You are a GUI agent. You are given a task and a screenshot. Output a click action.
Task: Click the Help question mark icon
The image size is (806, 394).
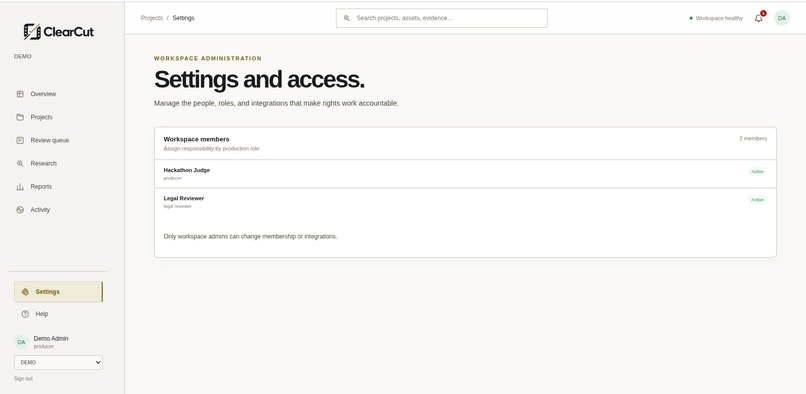click(25, 314)
